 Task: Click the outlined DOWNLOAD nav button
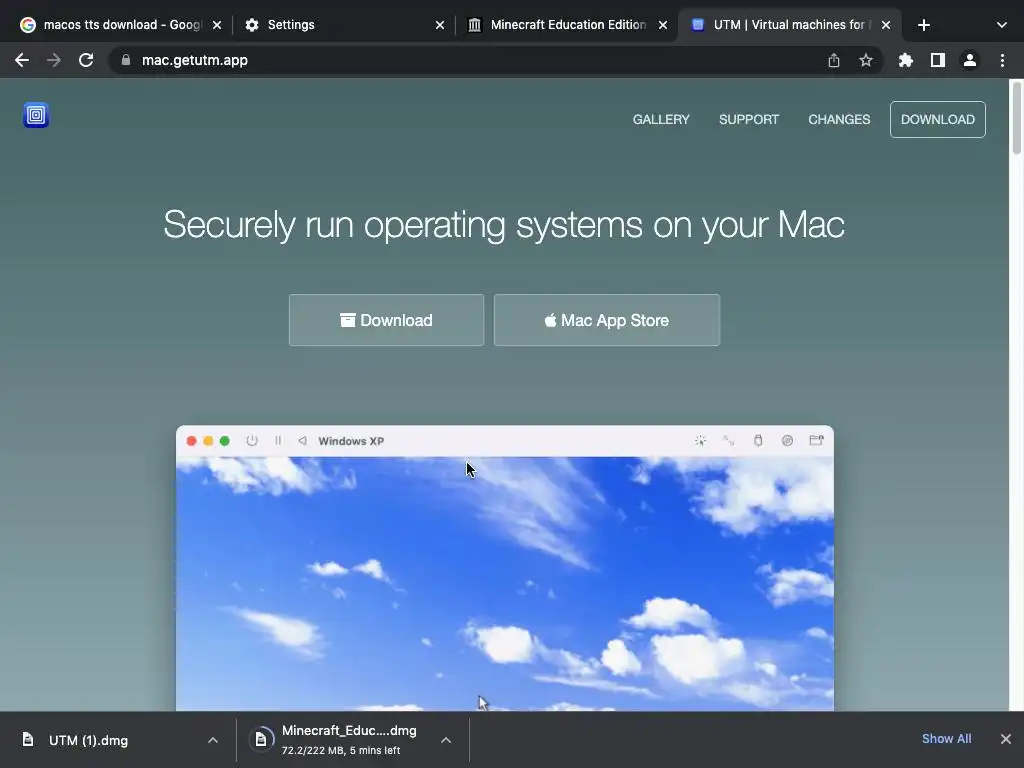pyautogui.click(x=937, y=120)
